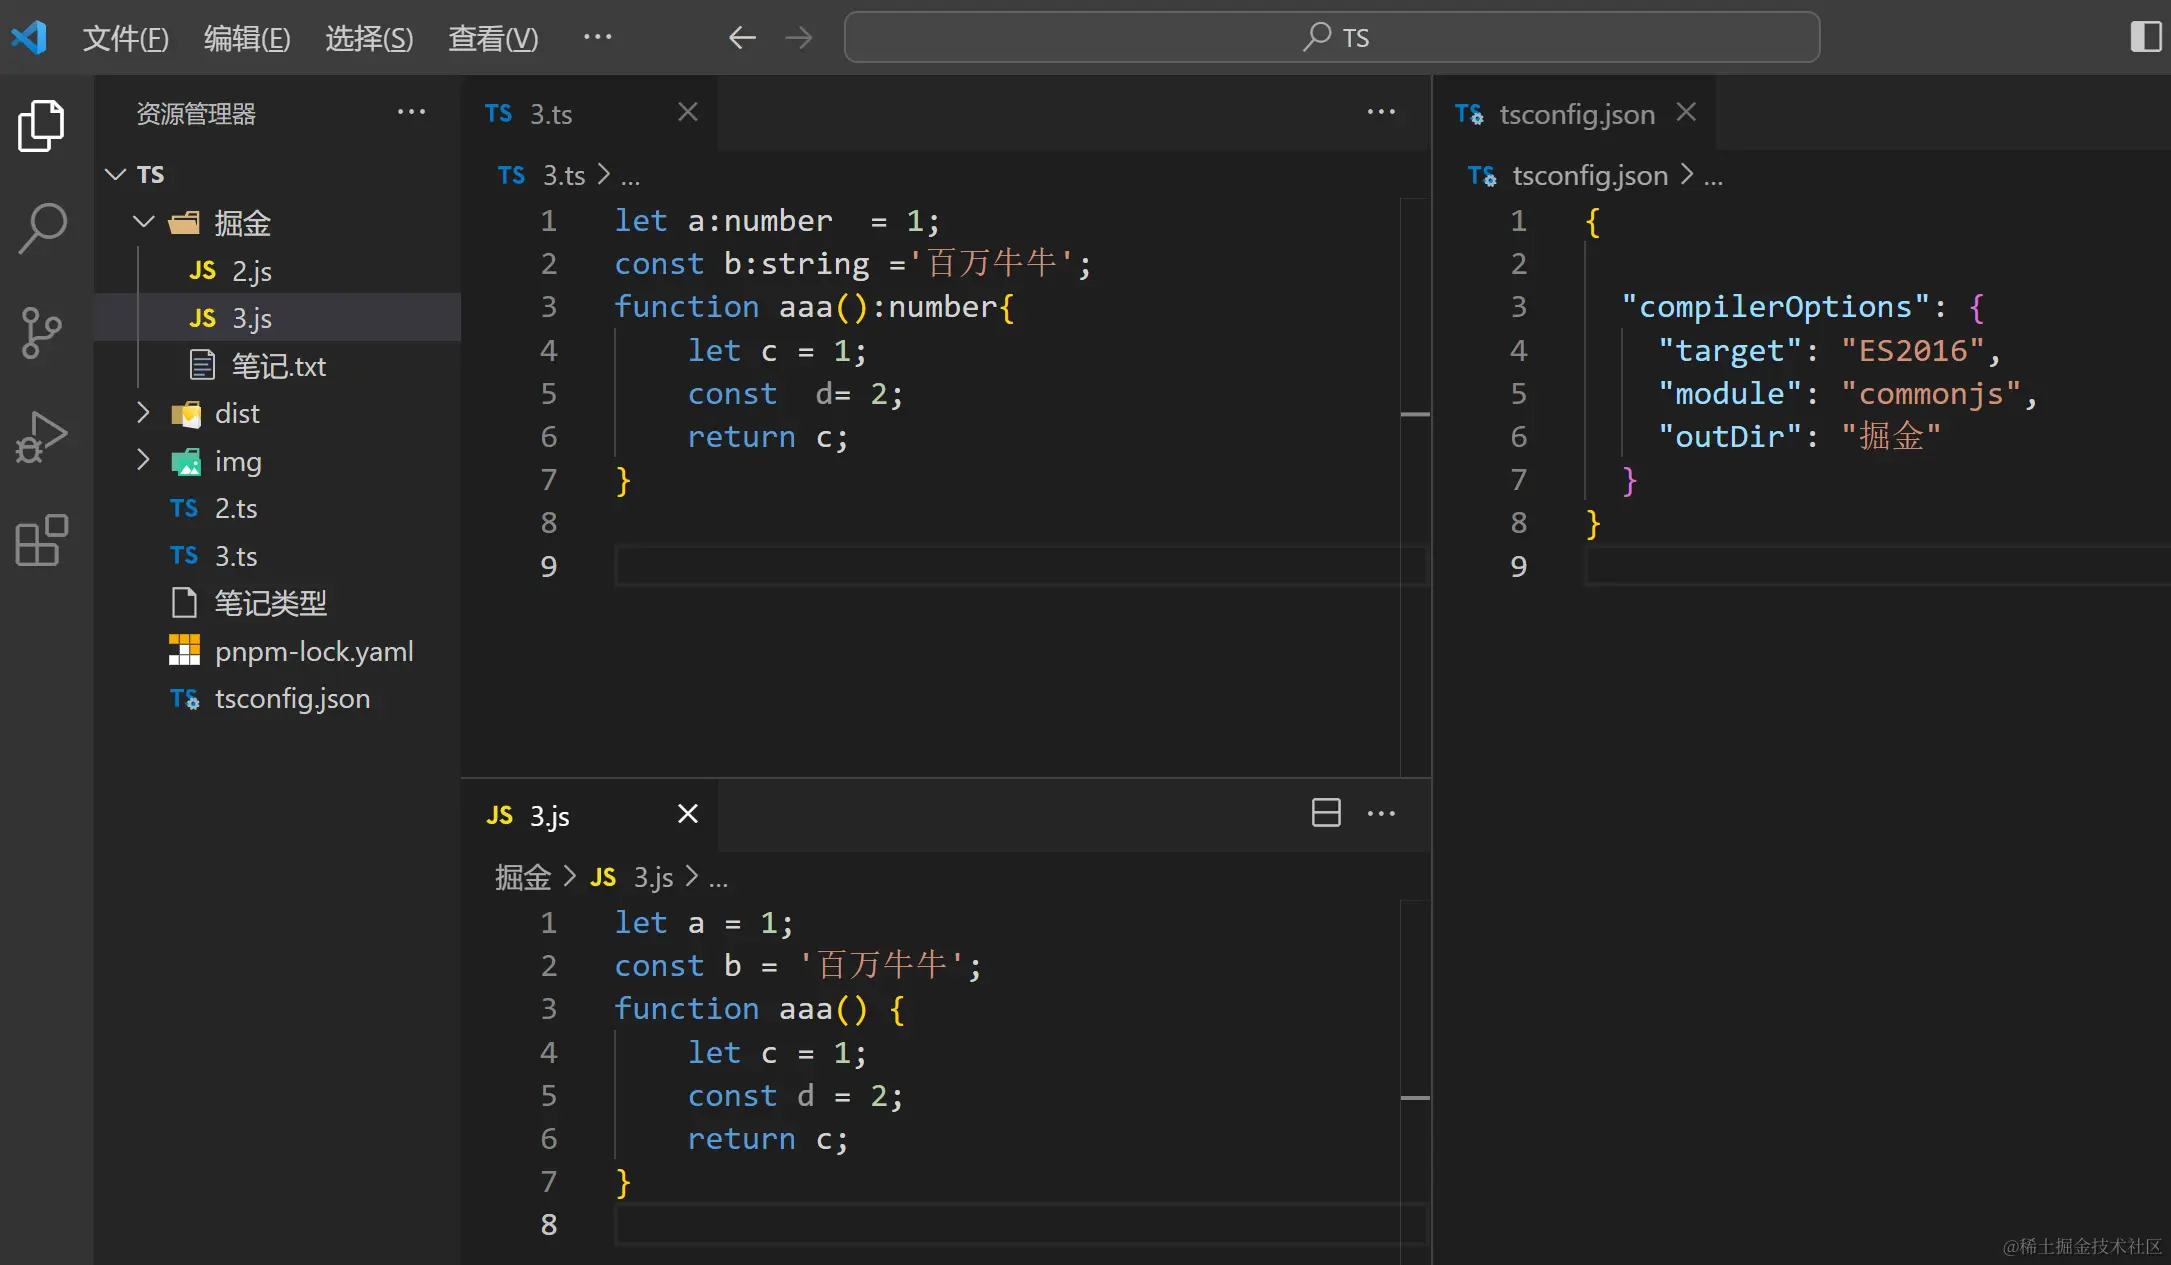Open the Extensions view
The width and height of the screenshot is (2171, 1265).
(40, 540)
